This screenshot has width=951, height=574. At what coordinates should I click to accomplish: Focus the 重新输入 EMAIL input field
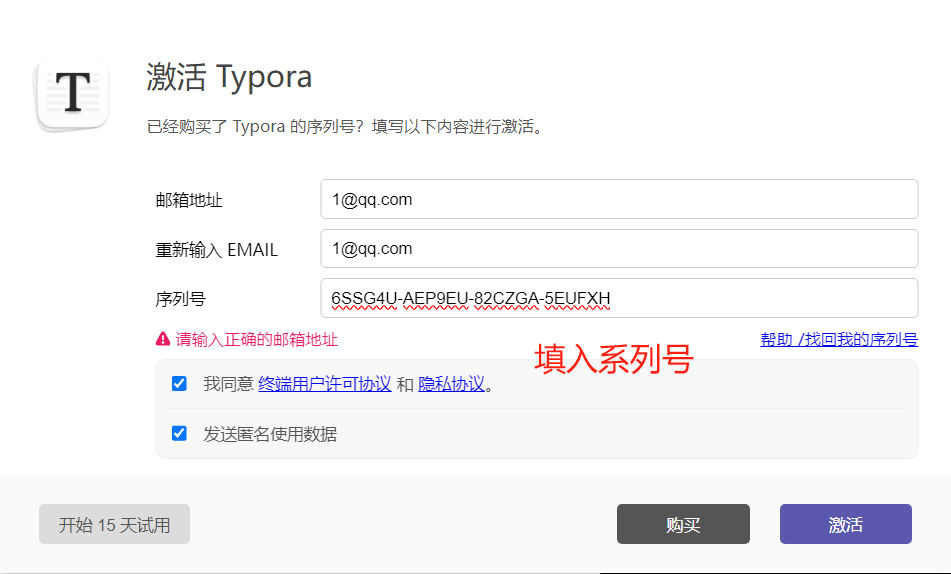click(619, 248)
